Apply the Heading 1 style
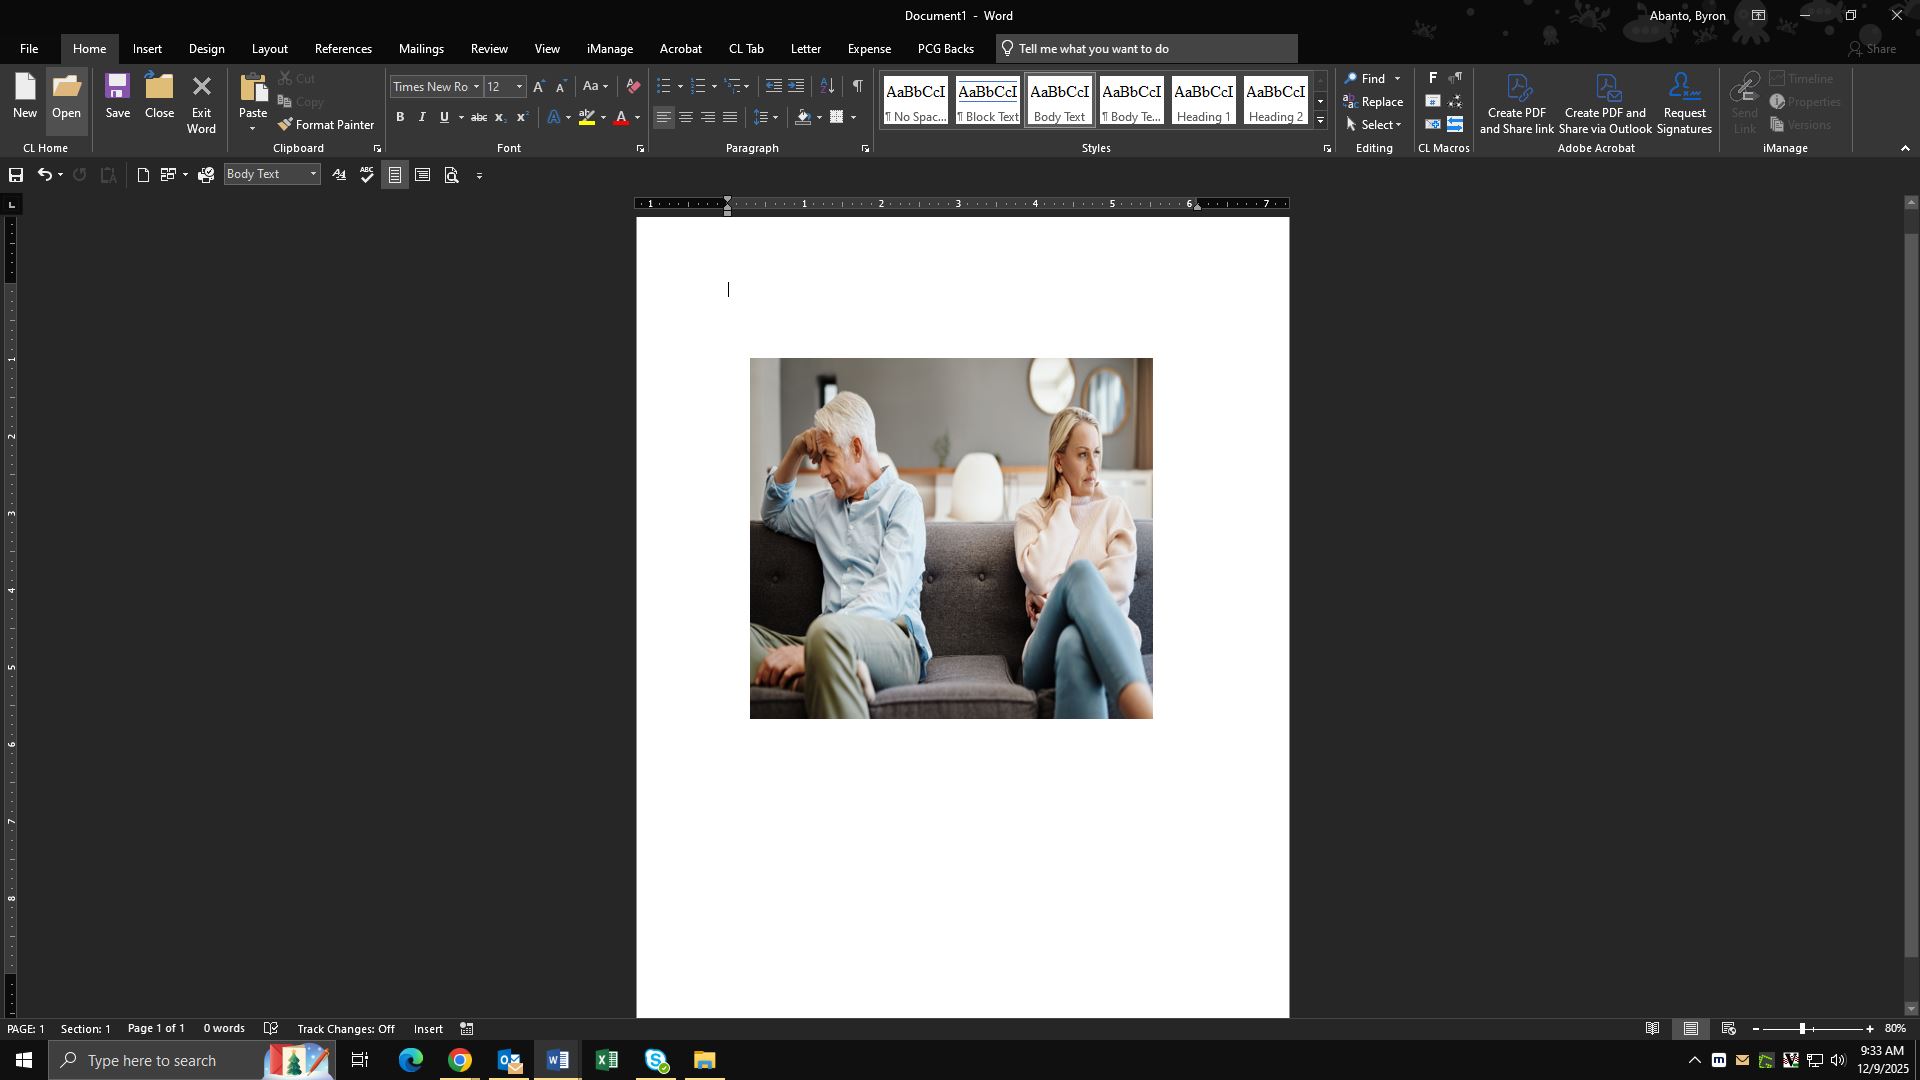The image size is (1920, 1080). click(x=1203, y=101)
